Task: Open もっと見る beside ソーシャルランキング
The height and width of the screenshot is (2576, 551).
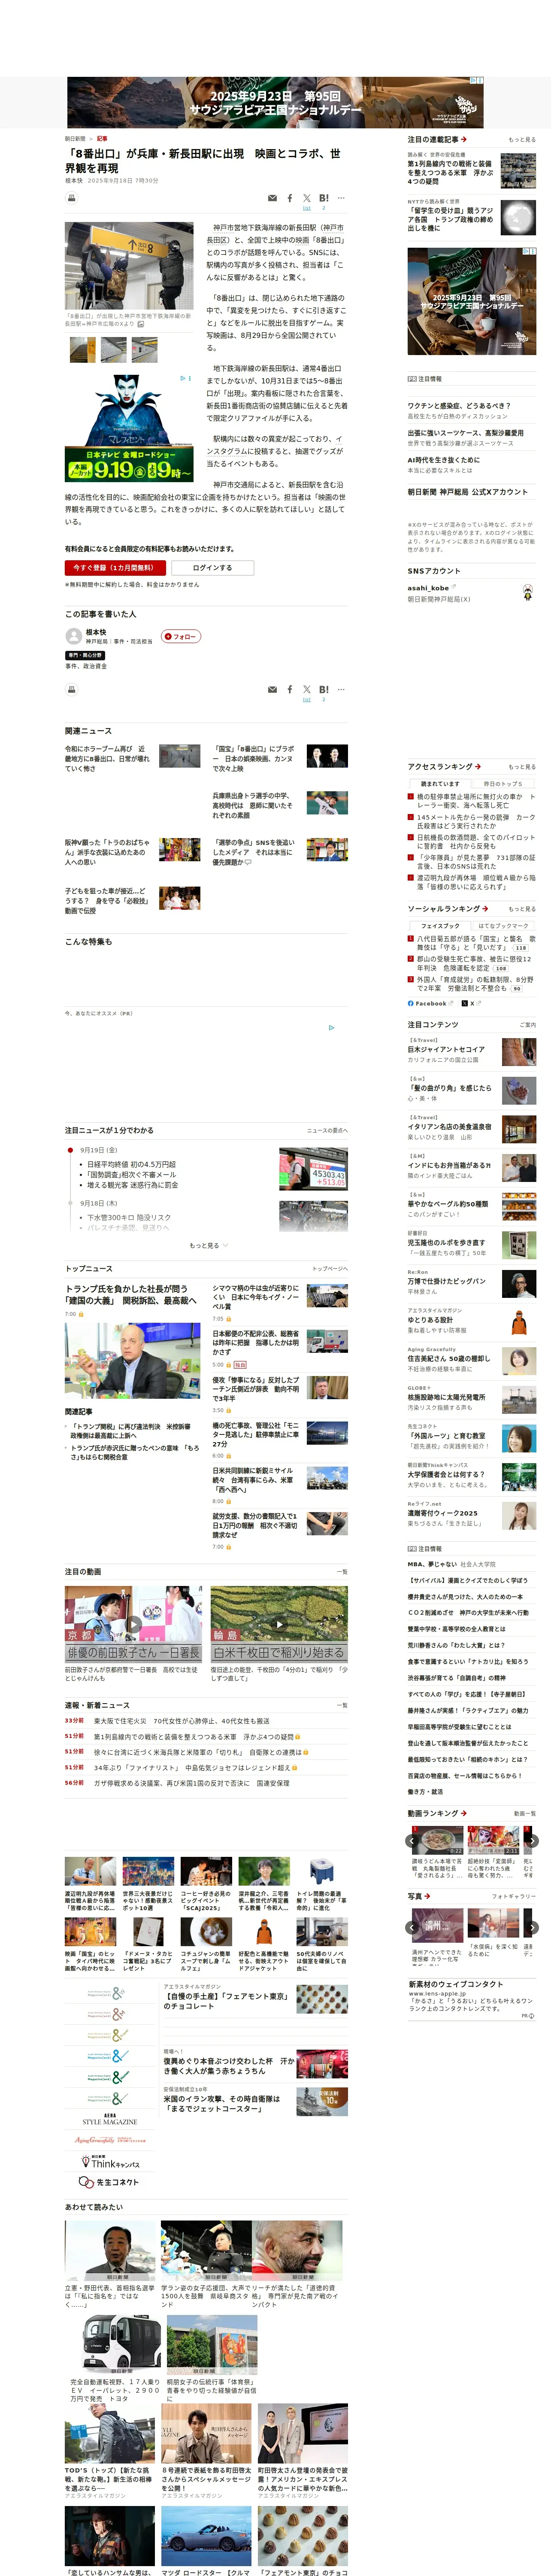Action: coord(522,909)
